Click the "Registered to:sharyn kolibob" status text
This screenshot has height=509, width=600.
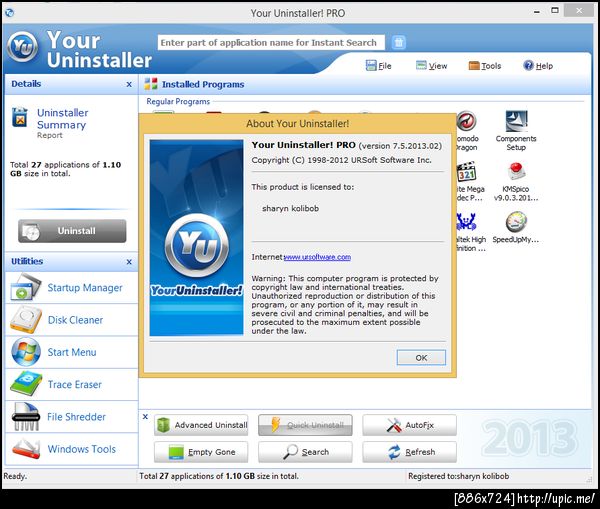pyautogui.click(x=458, y=476)
